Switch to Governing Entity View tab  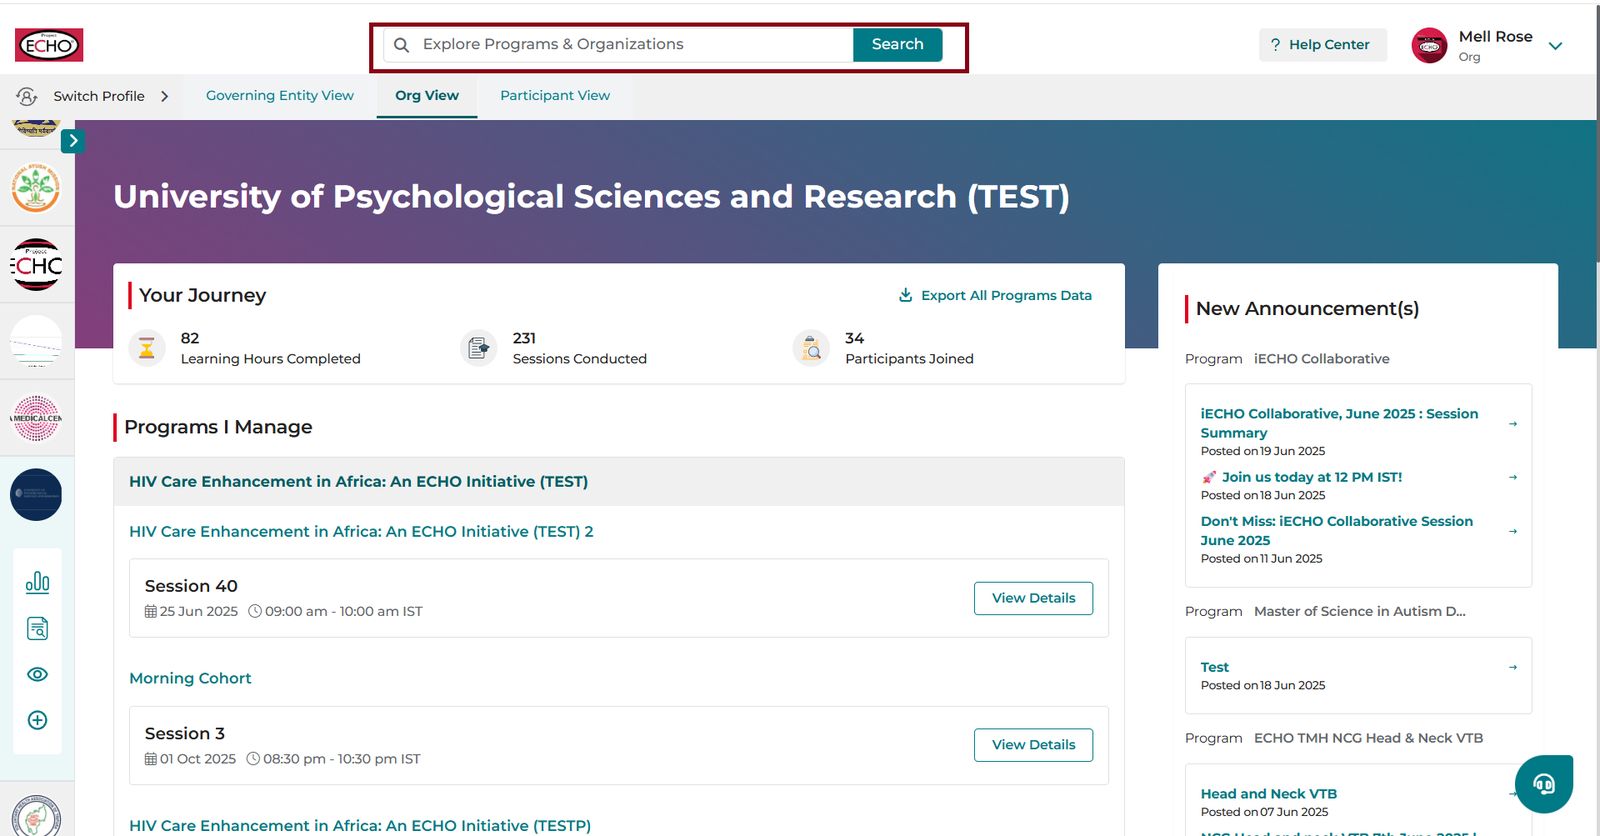280,96
